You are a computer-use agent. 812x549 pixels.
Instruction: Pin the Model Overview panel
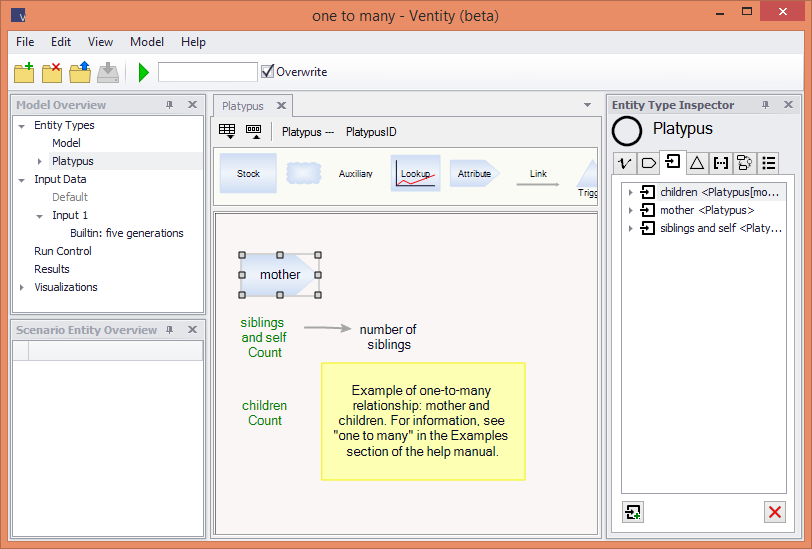[169, 105]
